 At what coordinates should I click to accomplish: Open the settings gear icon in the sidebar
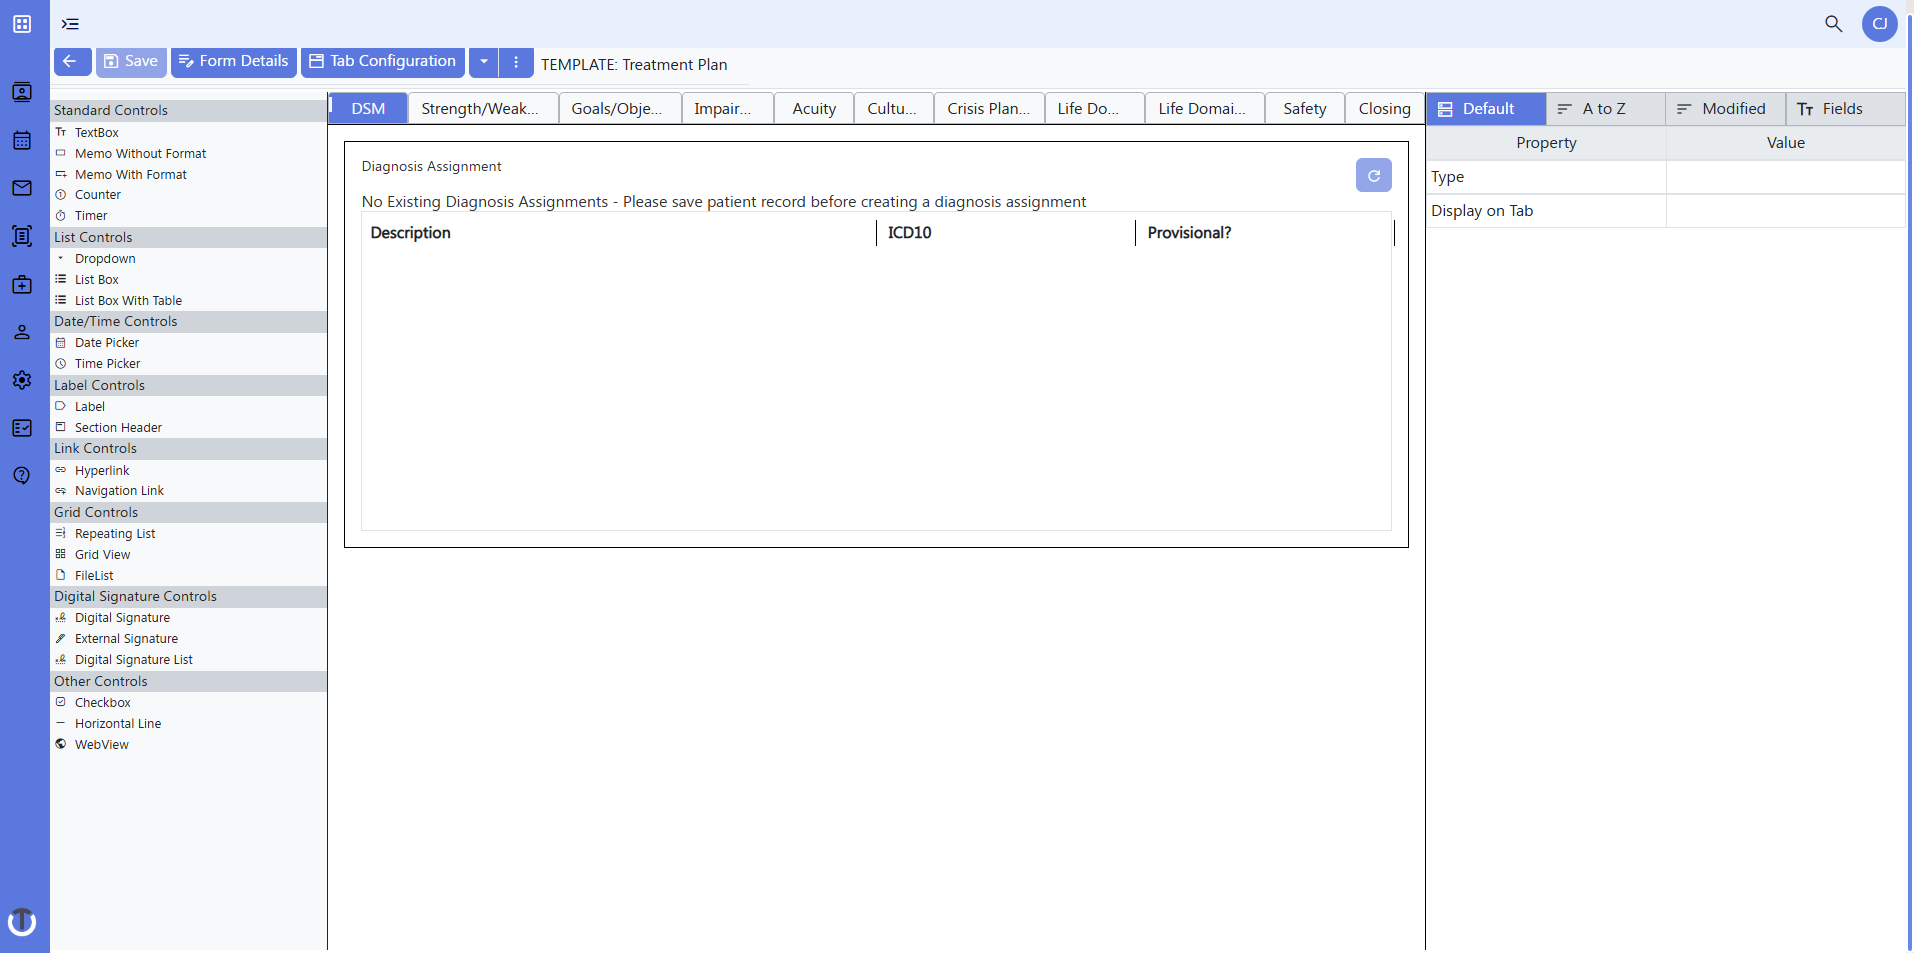(x=22, y=380)
